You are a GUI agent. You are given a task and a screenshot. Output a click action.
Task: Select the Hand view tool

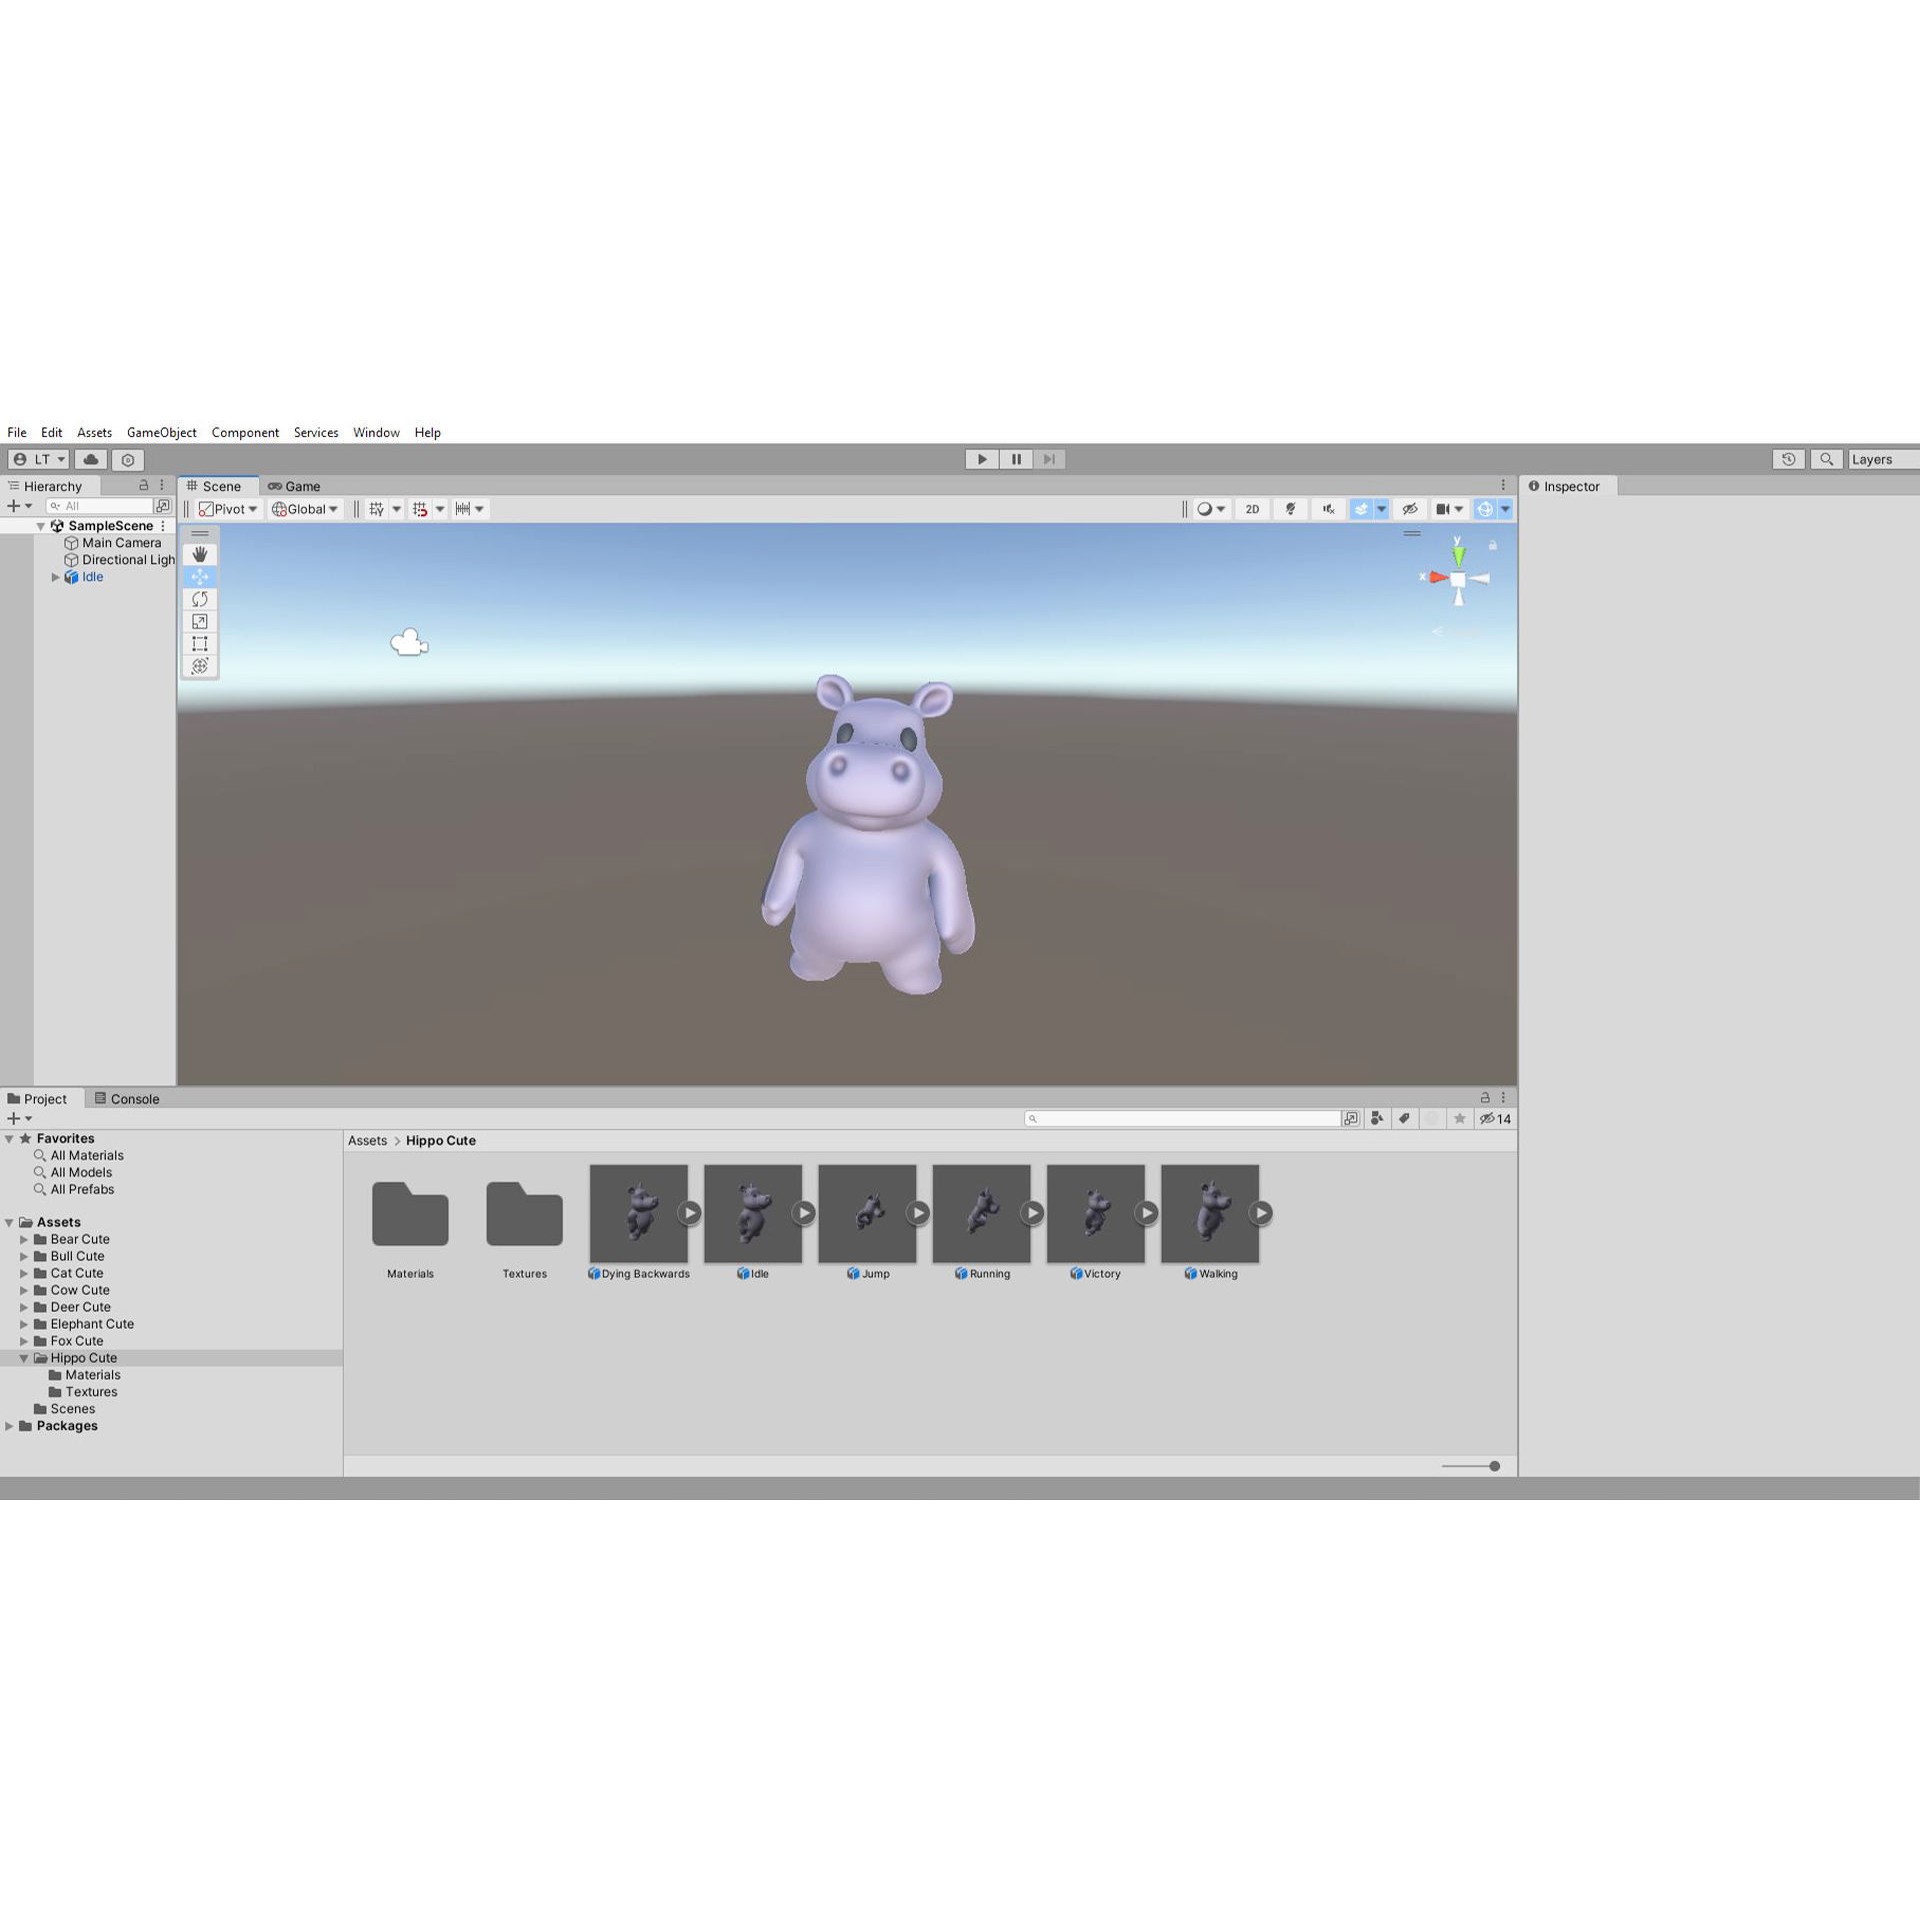(x=200, y=555)
